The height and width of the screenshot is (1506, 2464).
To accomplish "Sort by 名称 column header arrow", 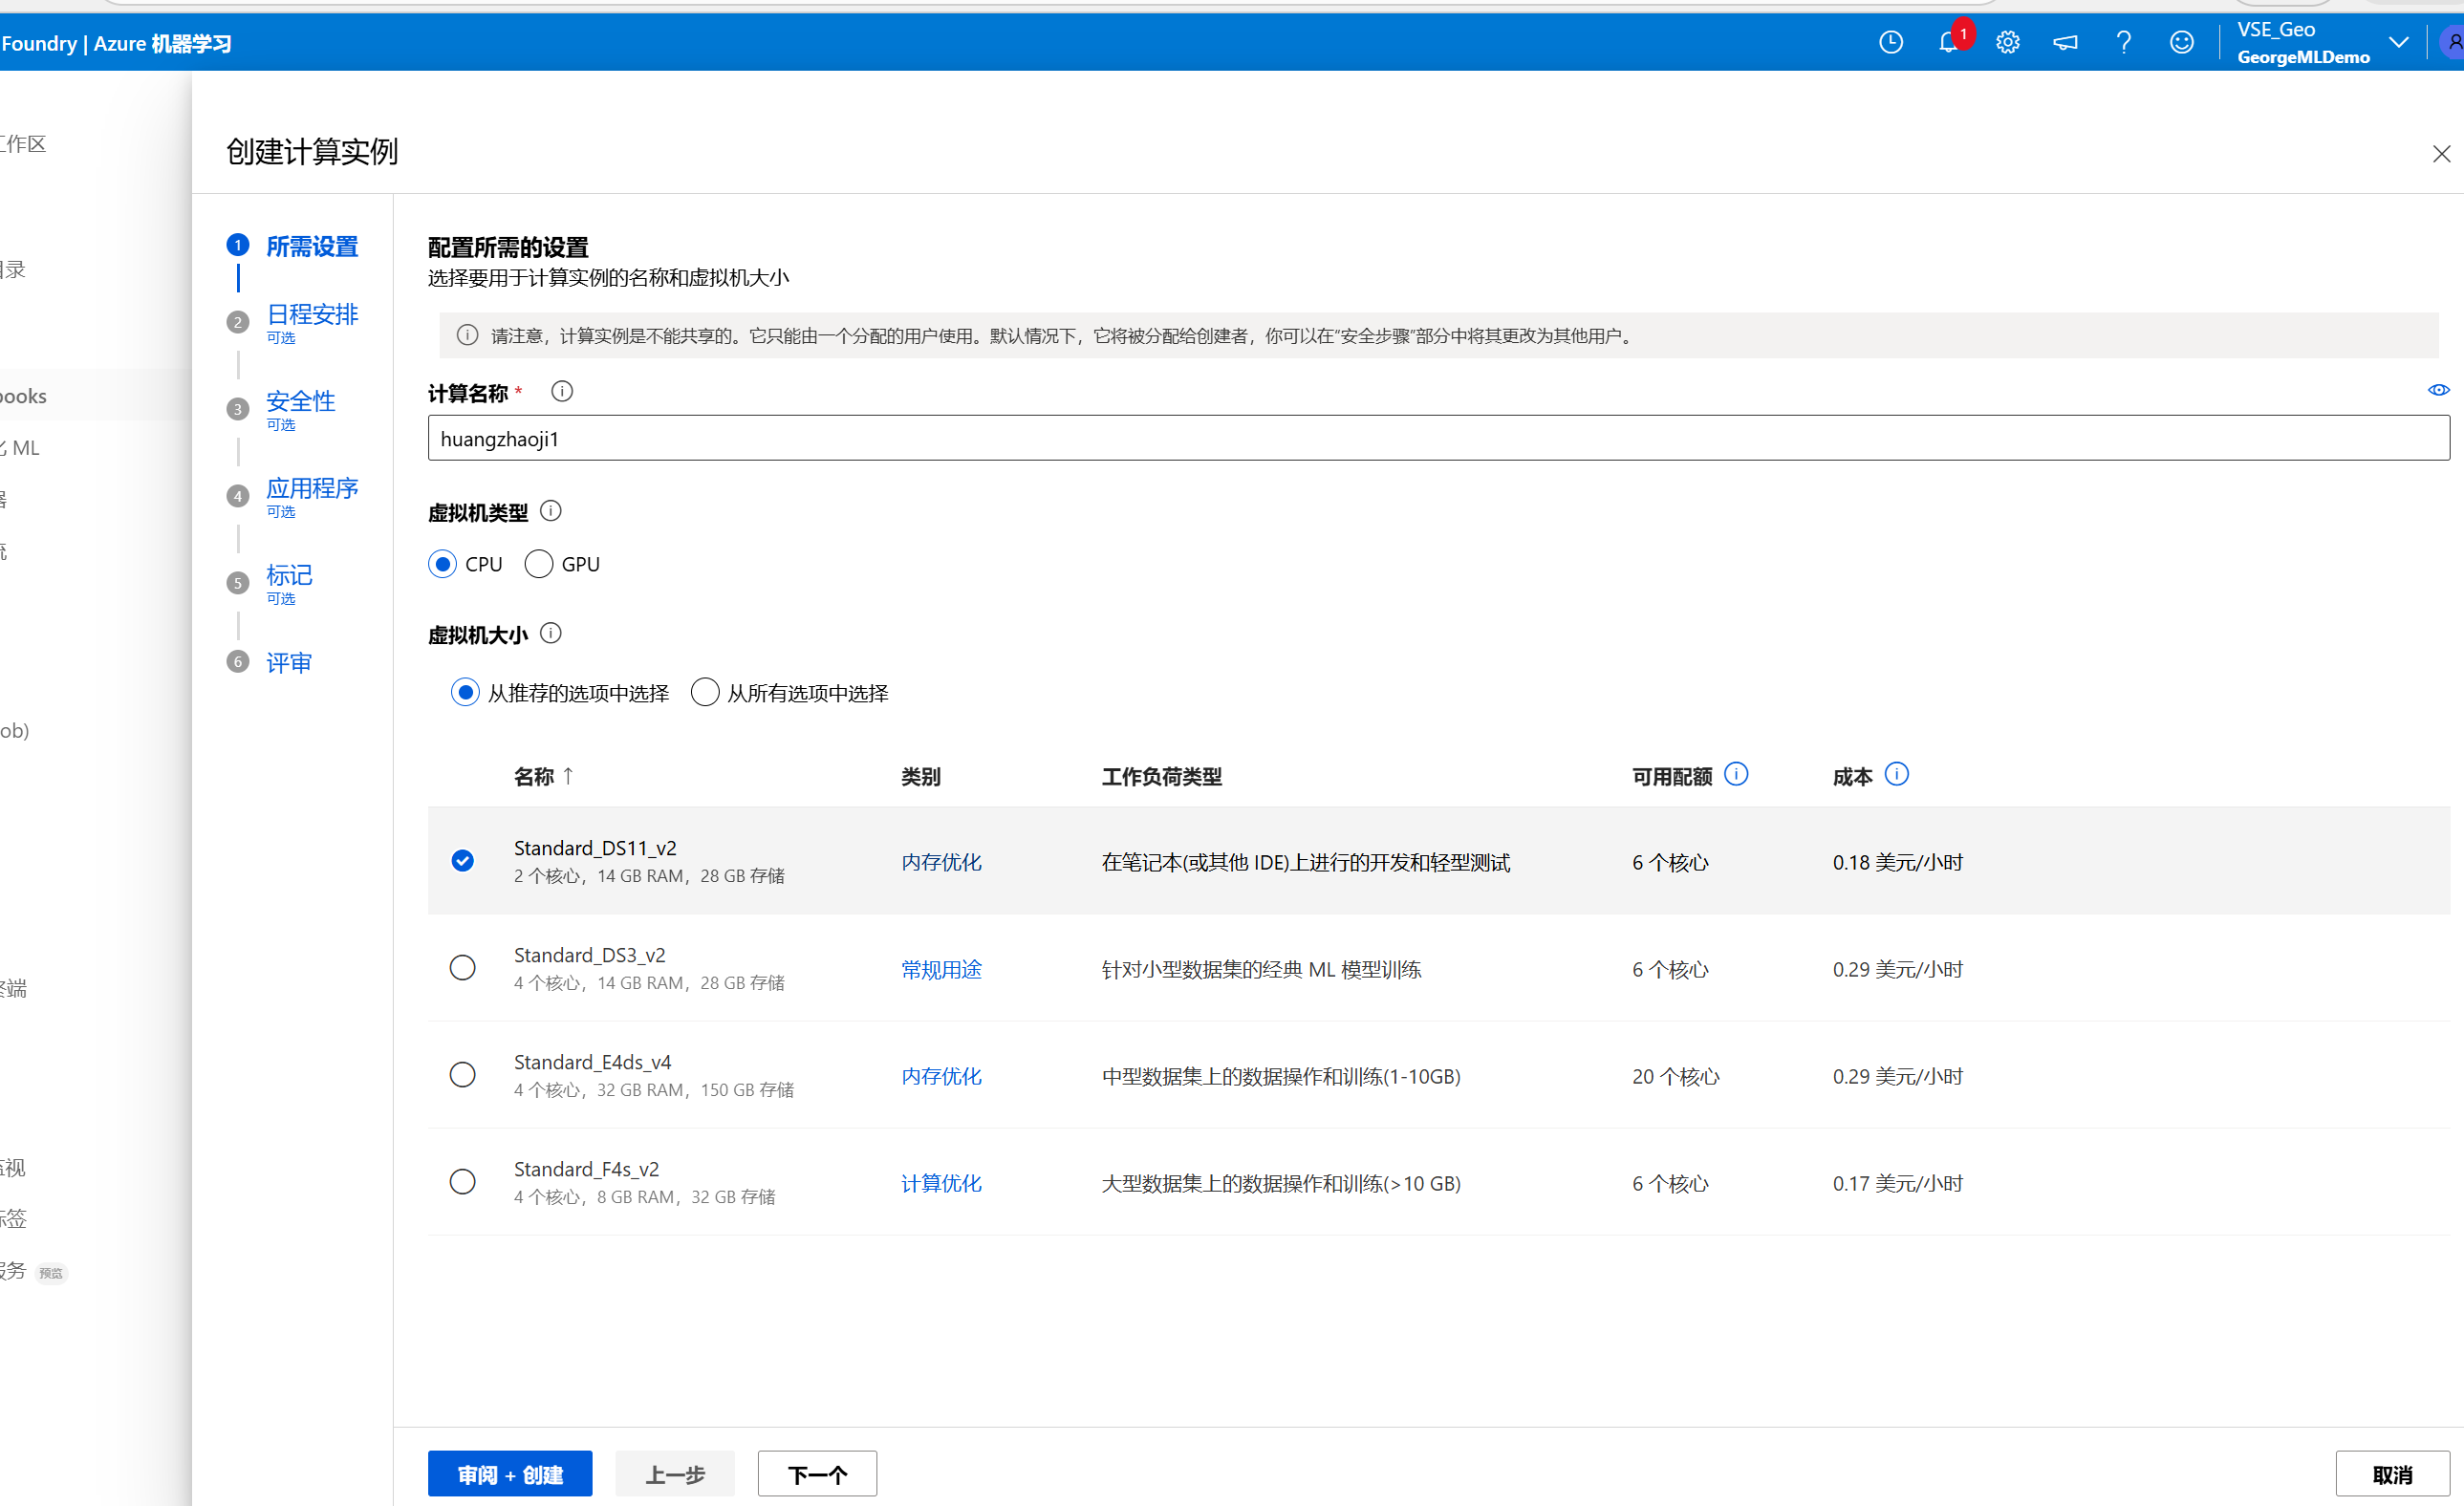I will pyautogui.click(x=568, y=776).
